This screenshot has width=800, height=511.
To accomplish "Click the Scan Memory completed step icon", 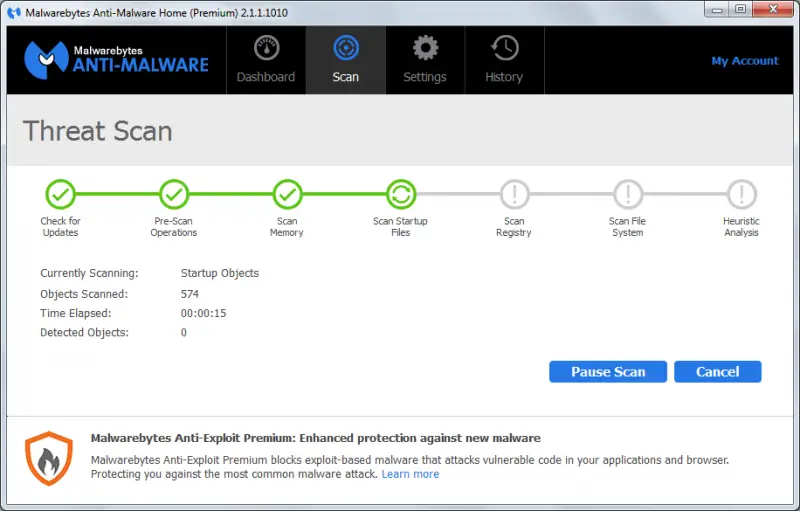I will (x=287, y=194).
